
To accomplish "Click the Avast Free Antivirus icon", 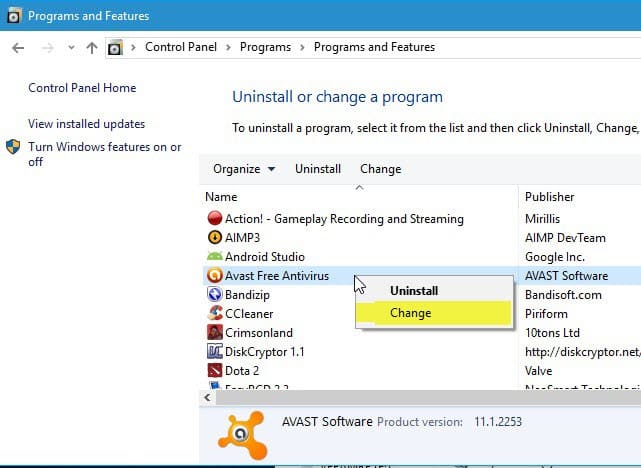I will tap(215, 275).
